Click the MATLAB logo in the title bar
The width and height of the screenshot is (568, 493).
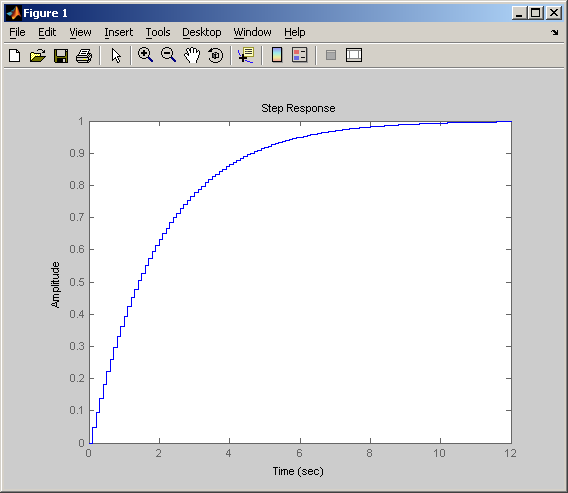[x=13, y=13]
